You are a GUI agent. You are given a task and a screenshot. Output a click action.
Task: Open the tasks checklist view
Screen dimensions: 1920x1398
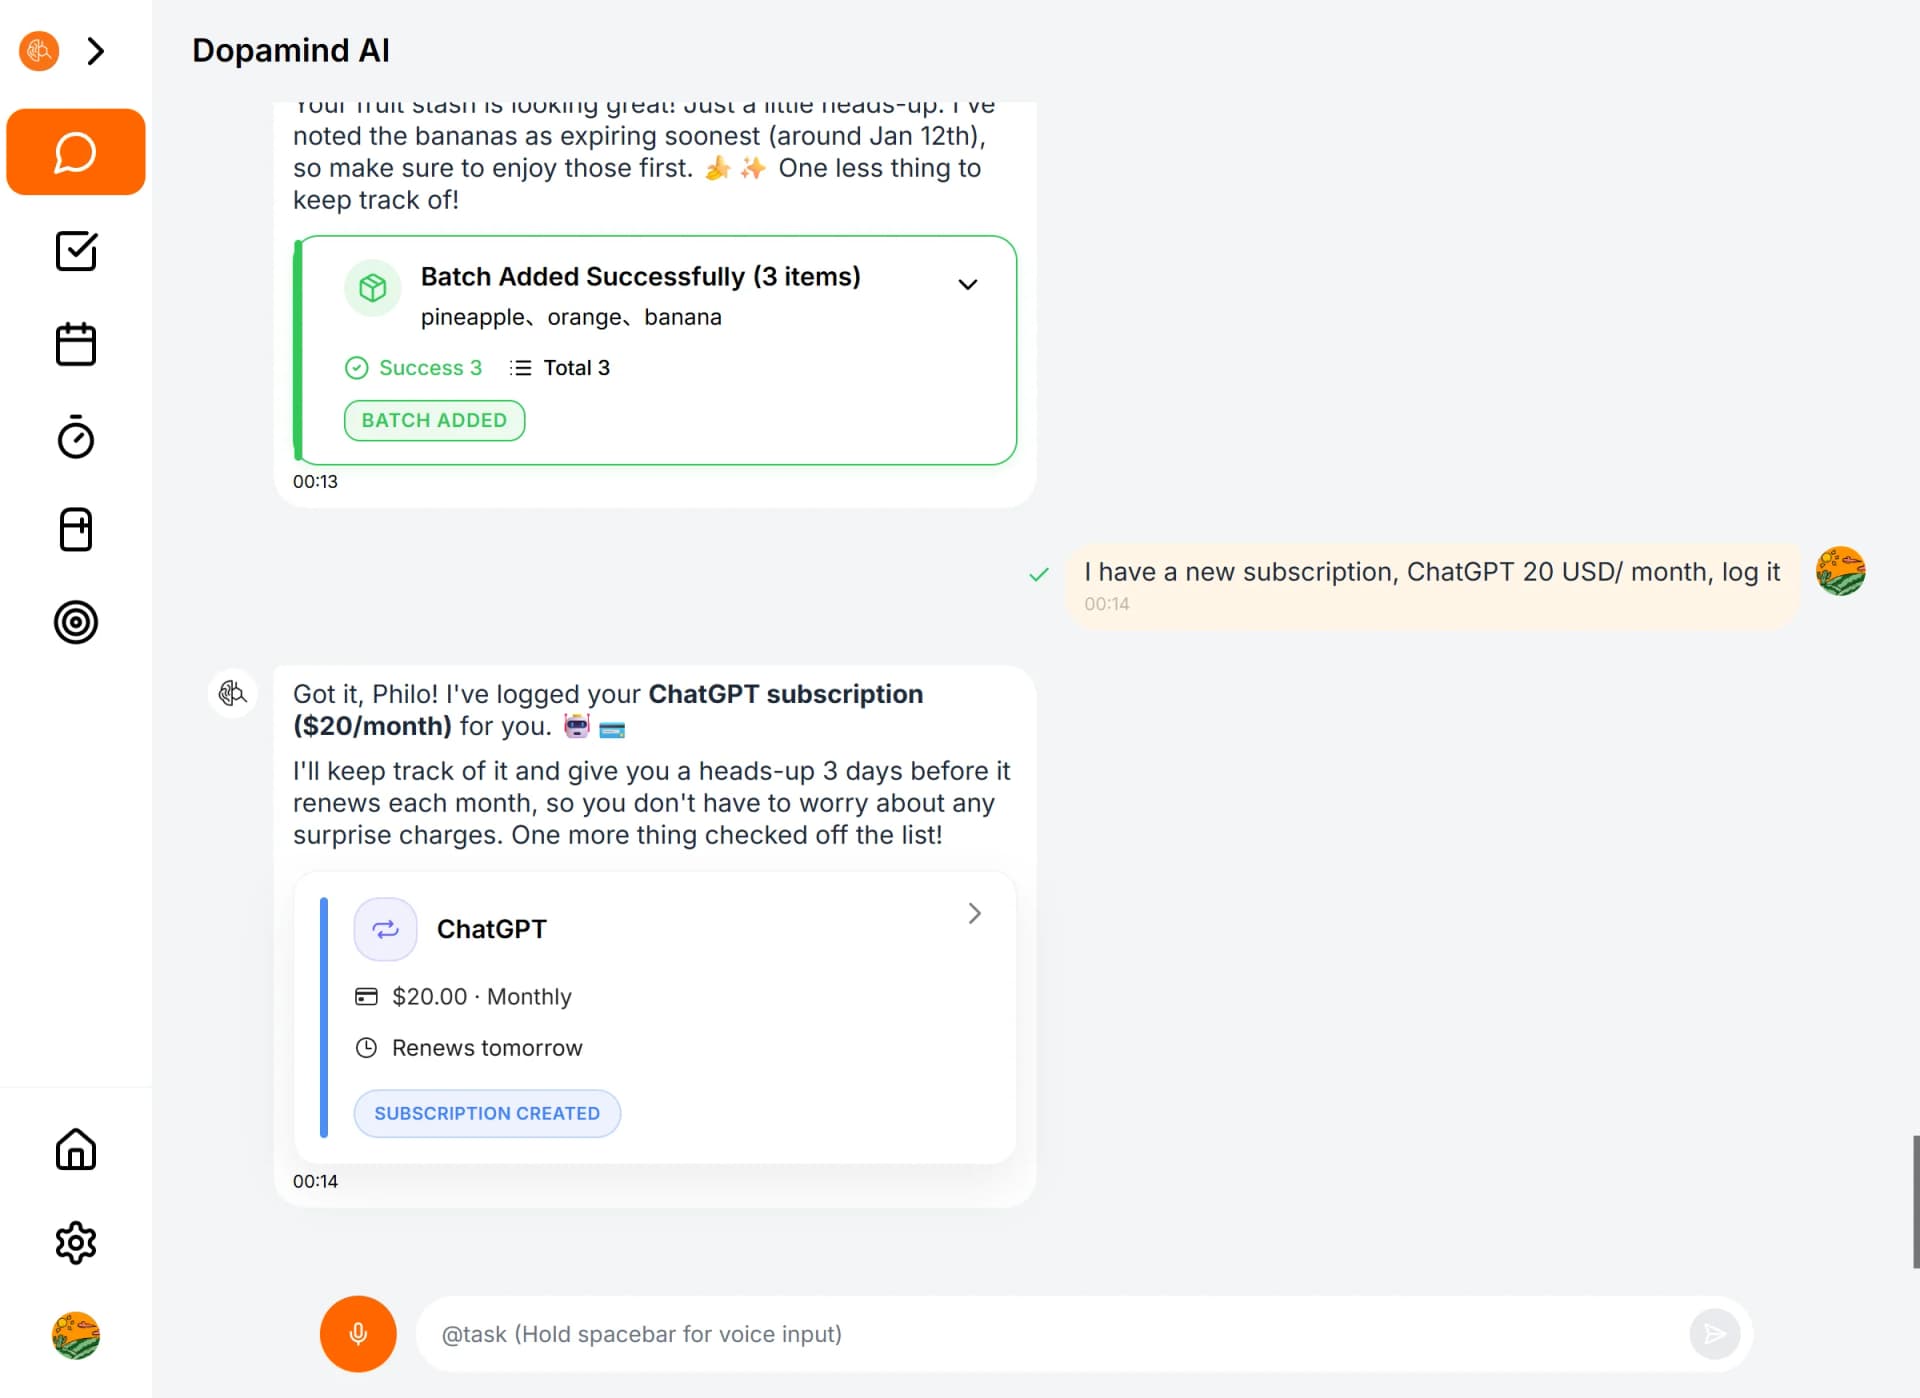(x=75, y=251)
